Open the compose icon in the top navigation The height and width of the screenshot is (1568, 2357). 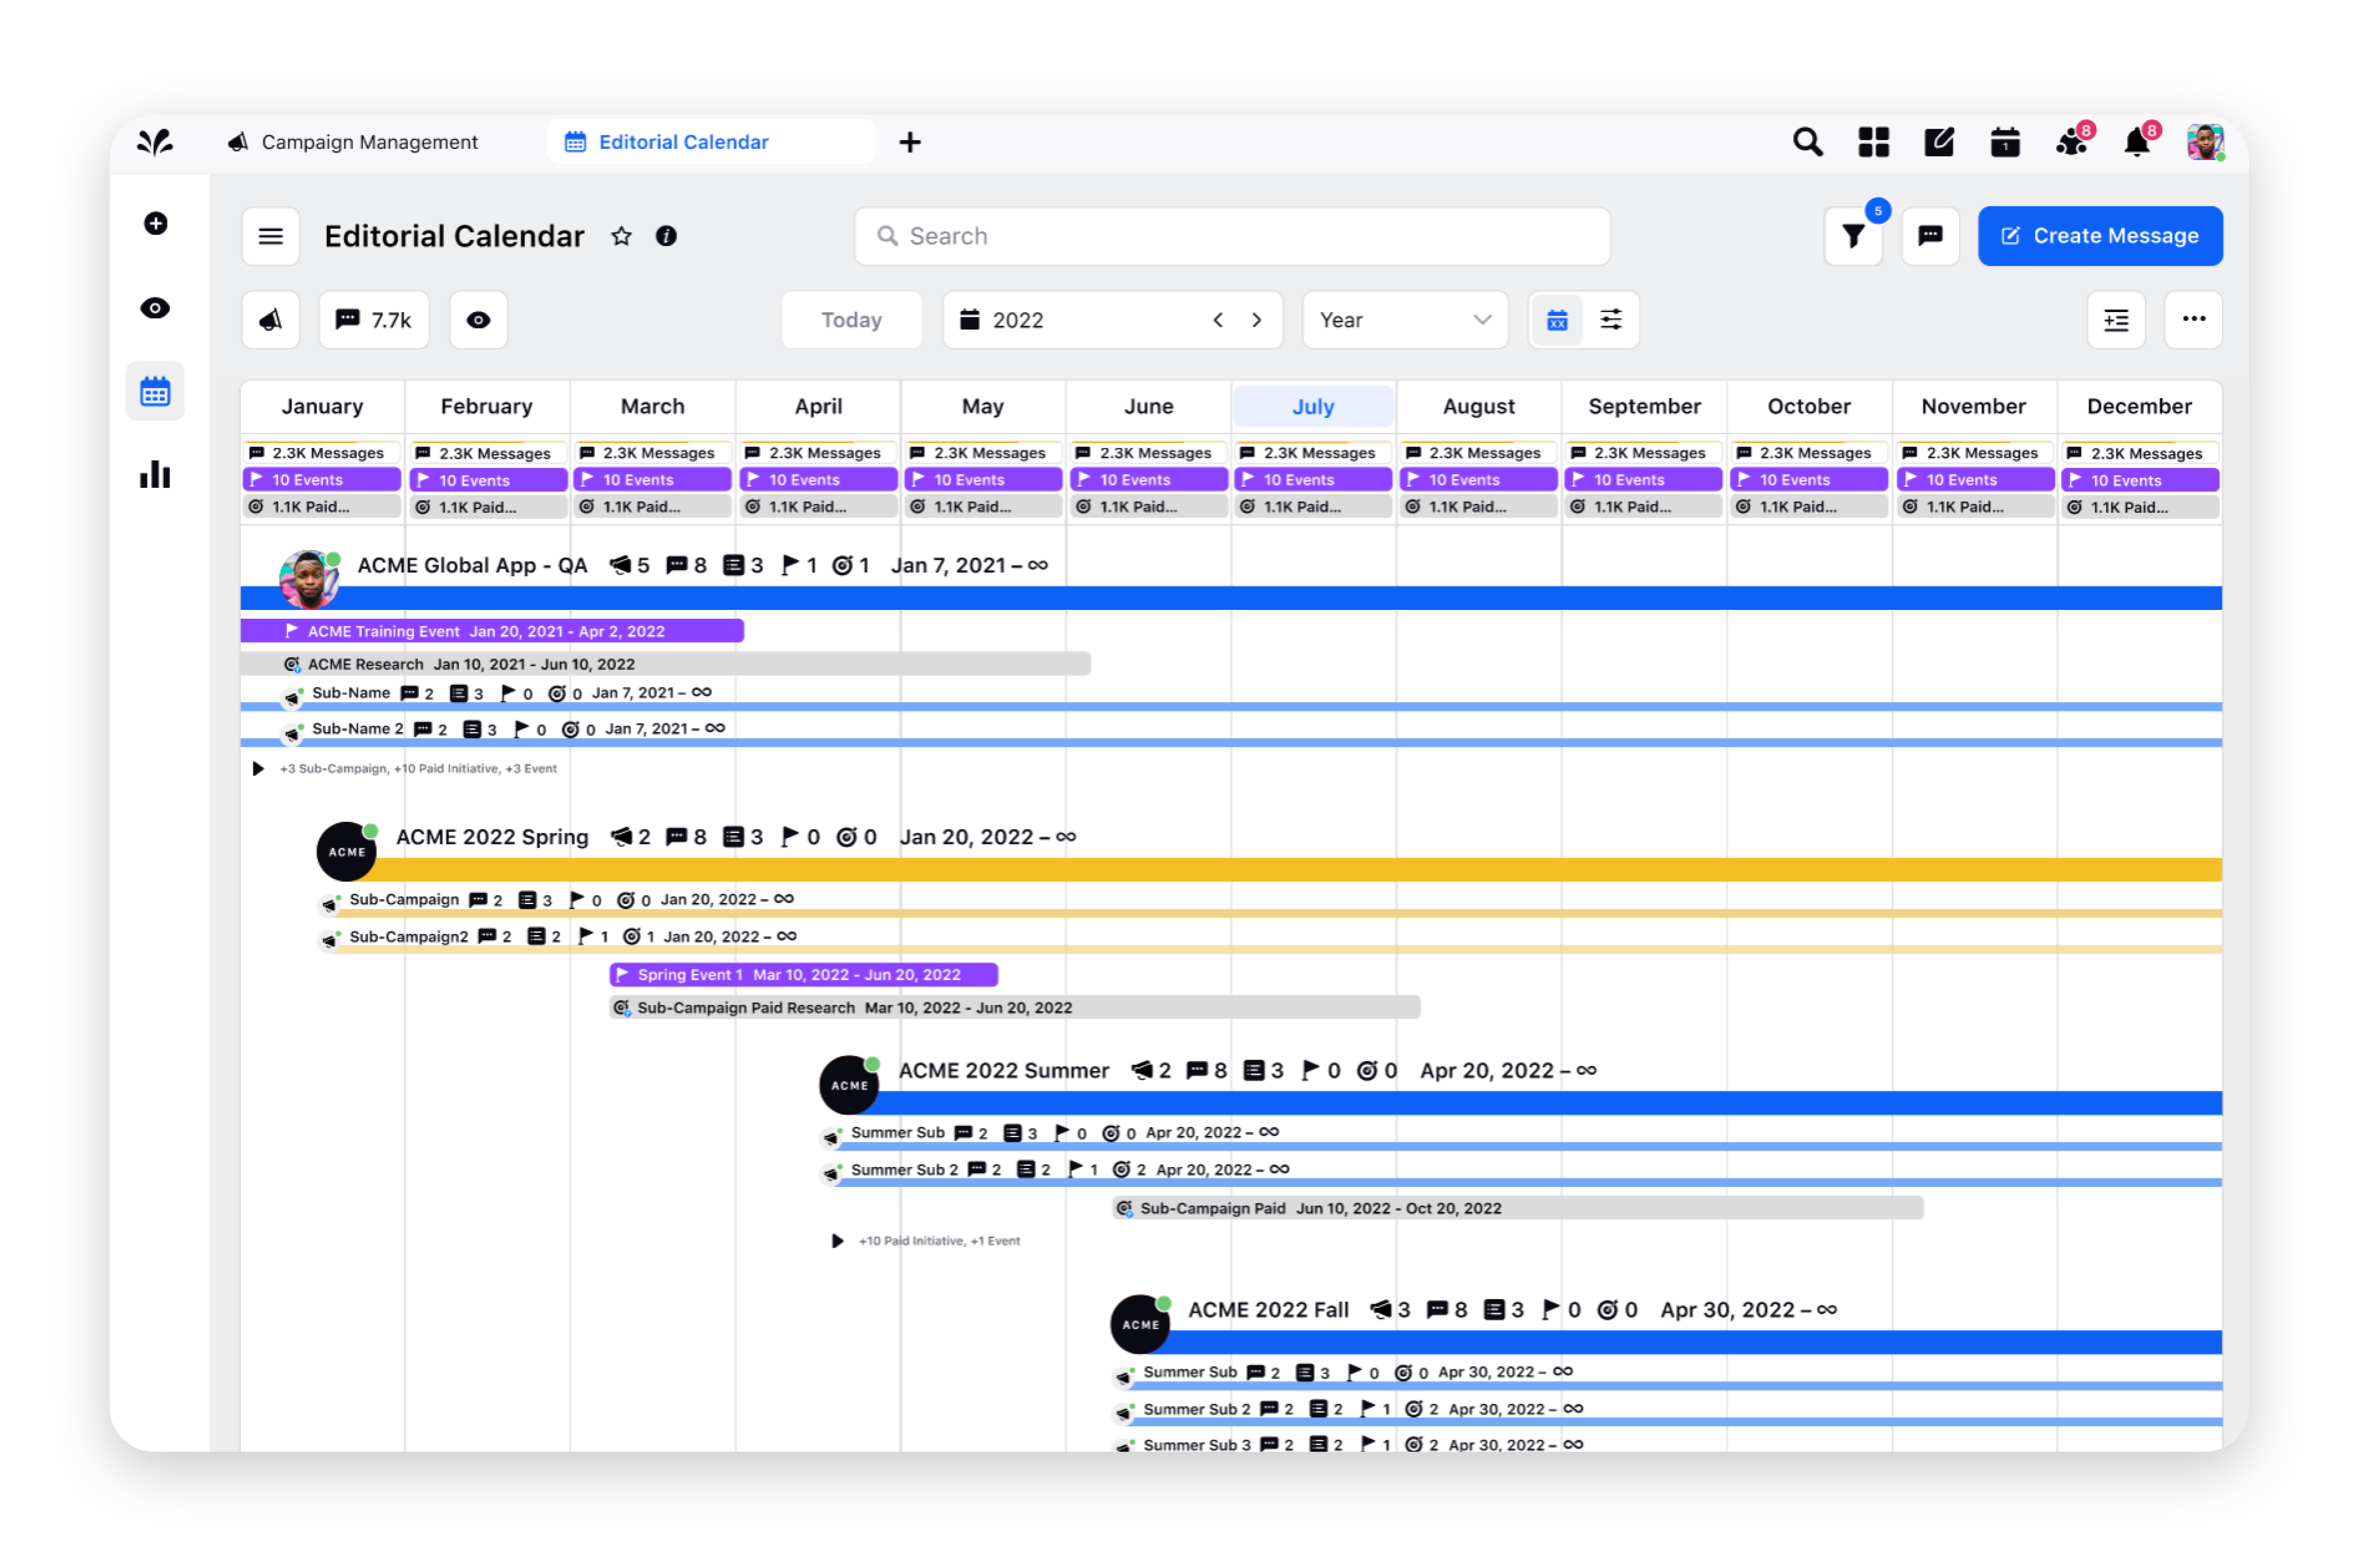(x=1939, y=142)
